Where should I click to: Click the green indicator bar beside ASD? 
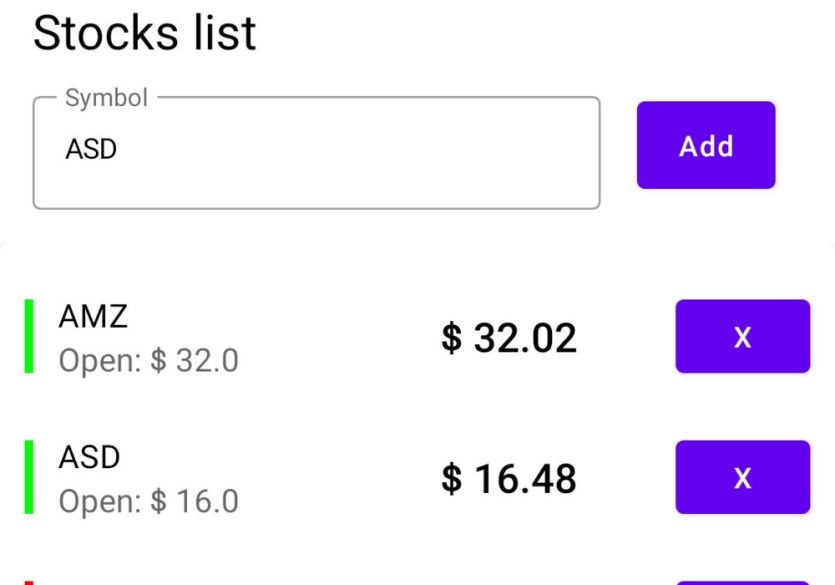(x=29, y=478)
